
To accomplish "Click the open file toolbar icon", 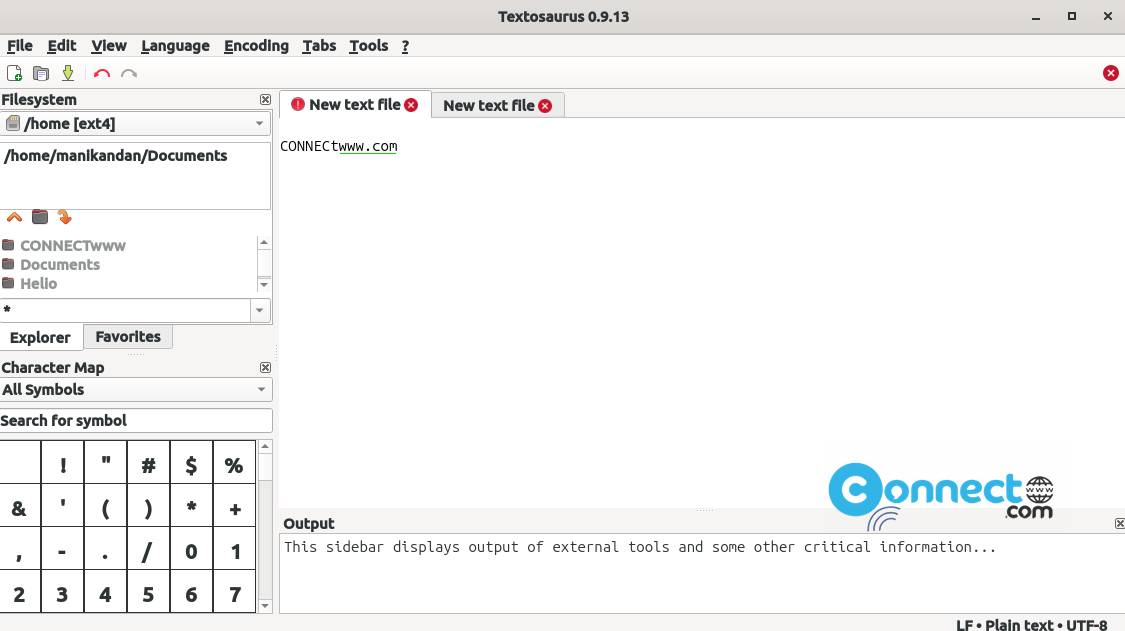I will click(x=41, y=73).
